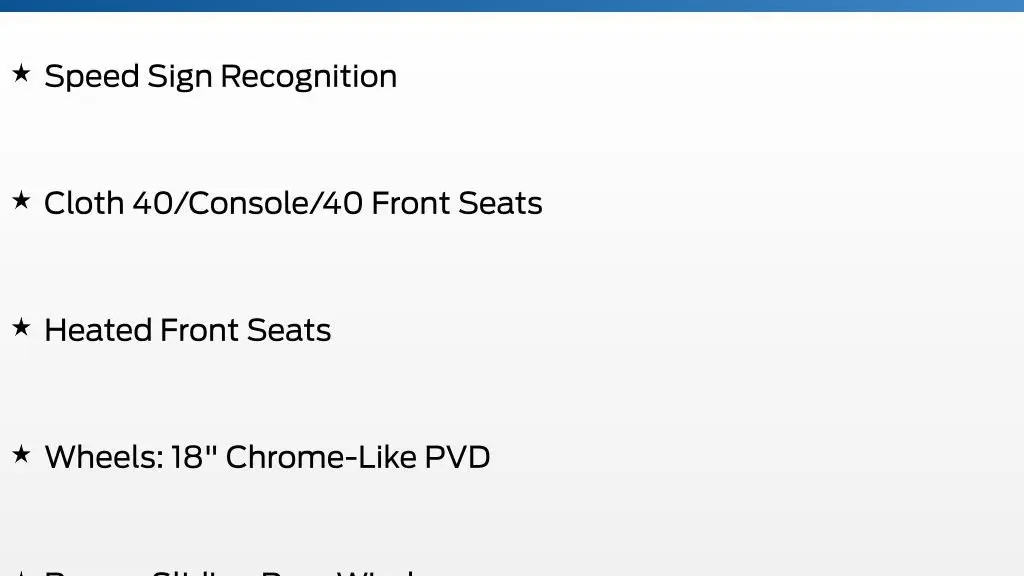Select the Heated Front Seats feature line

click(188, 330)
